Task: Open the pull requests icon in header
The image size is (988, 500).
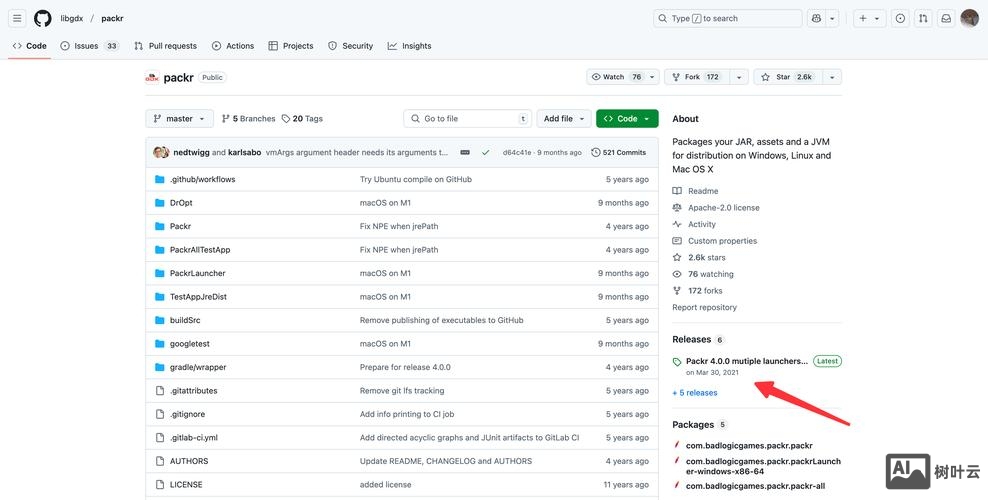Action: pyautogui.click(x=923, y=18)
